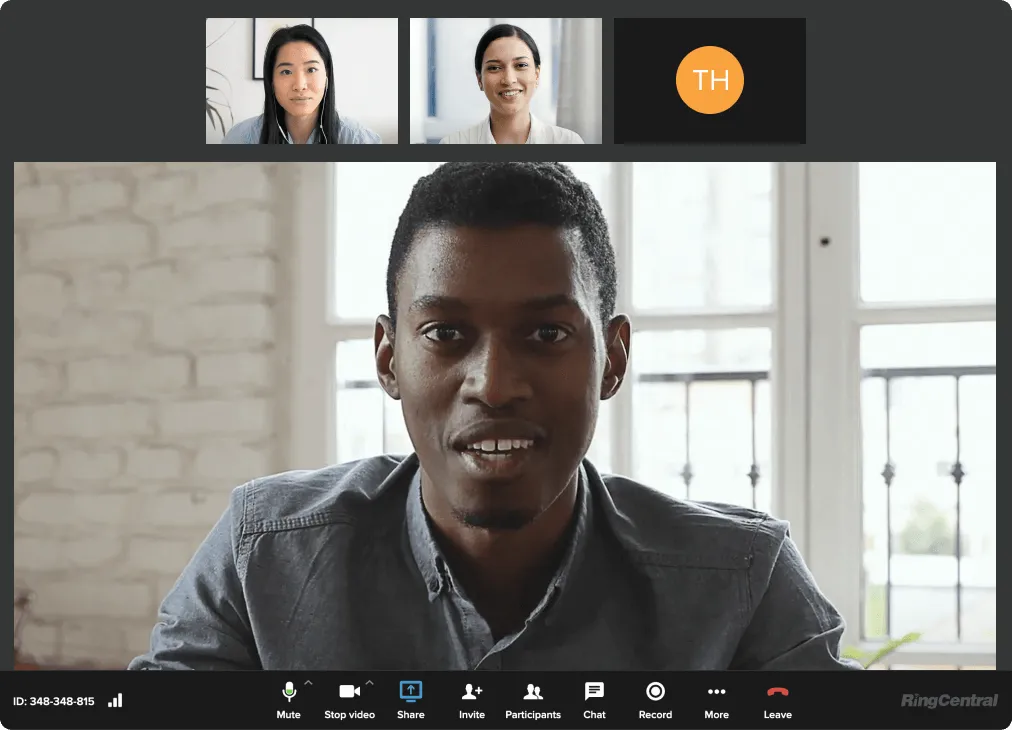Screen dimensions: 1012x730
Task: Toggle the Record meeting icon
Action: (x=655, y=691)
